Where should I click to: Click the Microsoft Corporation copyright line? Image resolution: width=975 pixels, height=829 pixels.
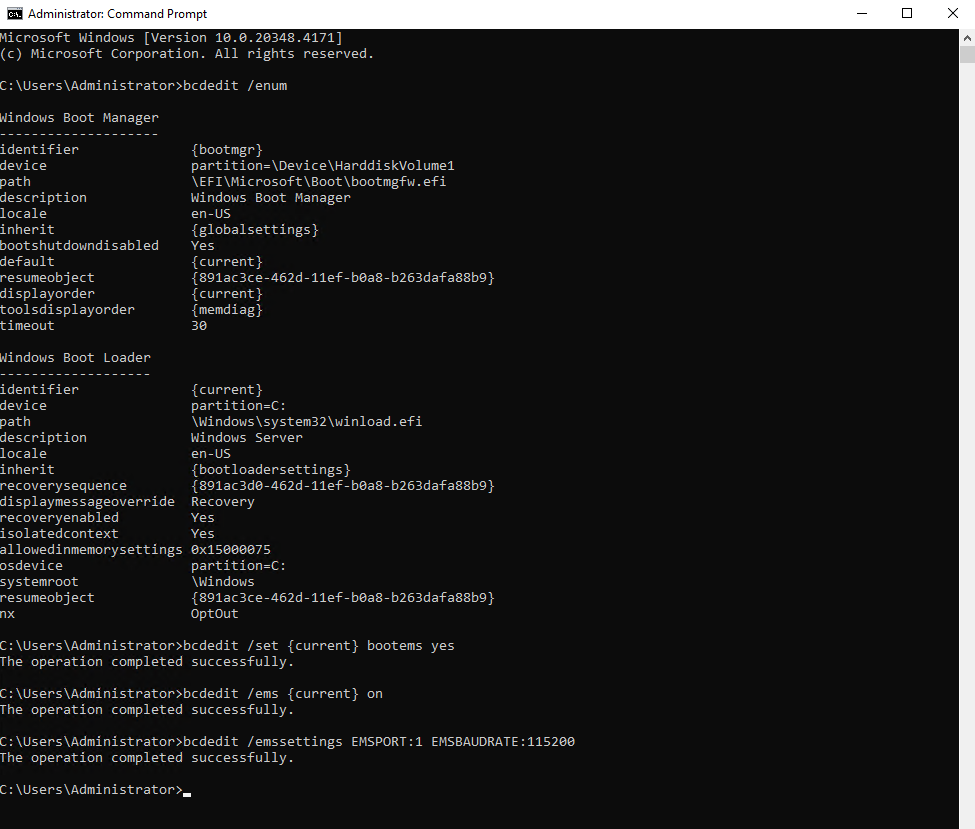[187, 54]
